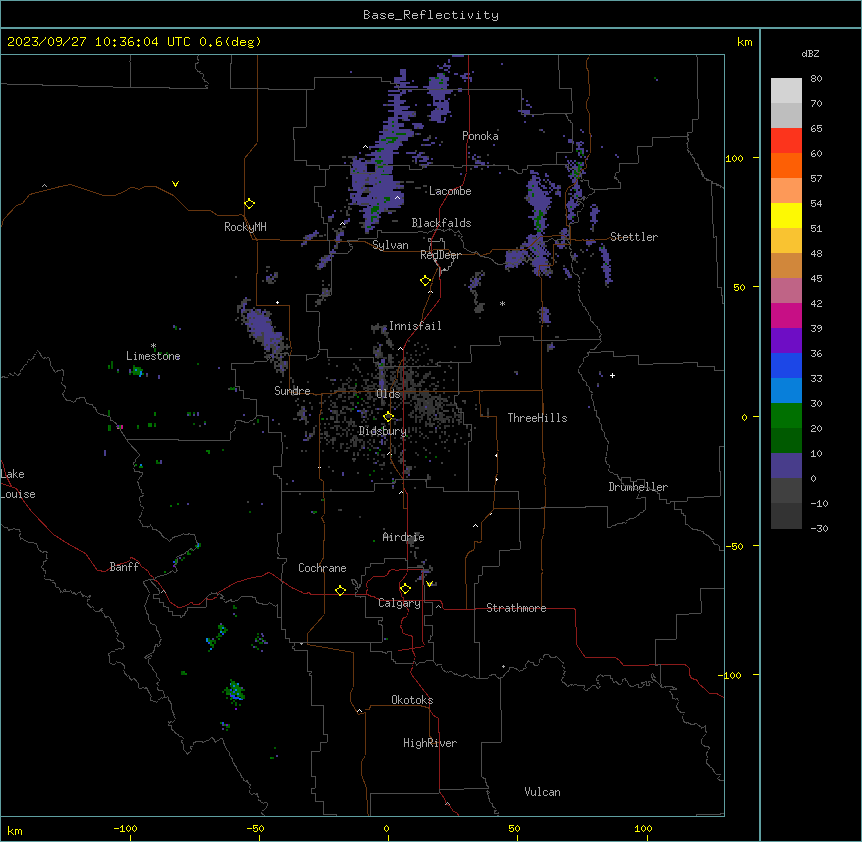The width and height of the screenshot is (862, 842).
Task: Click the -100 tick on bottom axis
Action: click(125, 828)
